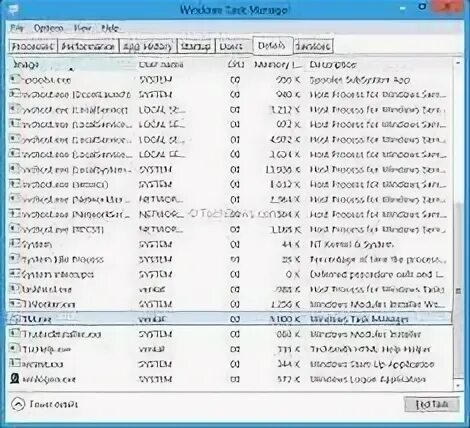Switch to the Processes tab
470x428 pixels.
[33, 46]
